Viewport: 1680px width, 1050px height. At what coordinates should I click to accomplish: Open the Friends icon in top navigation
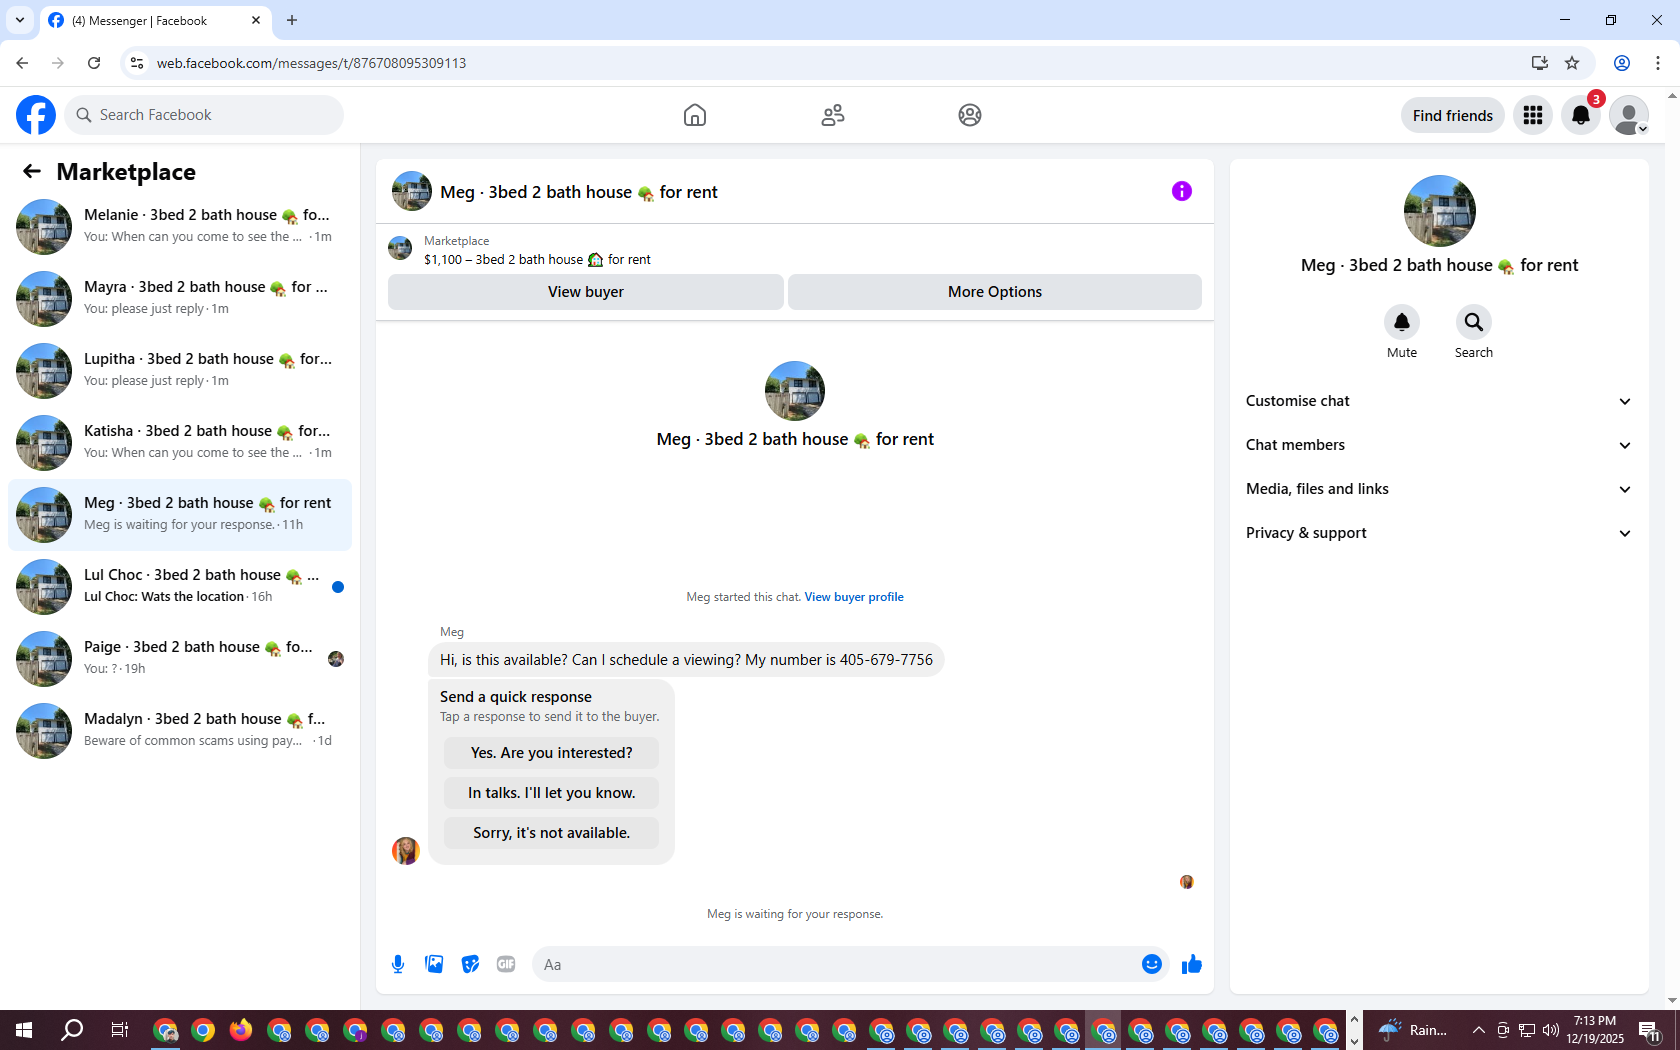[833, 115]
